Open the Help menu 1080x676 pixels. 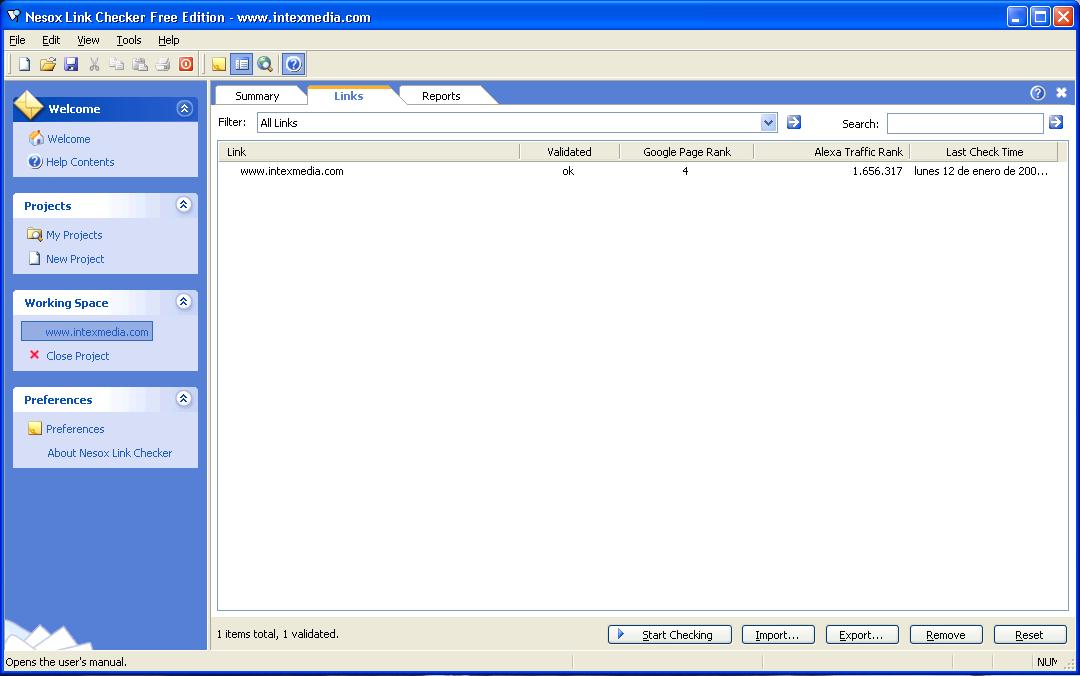pos(169,40)
